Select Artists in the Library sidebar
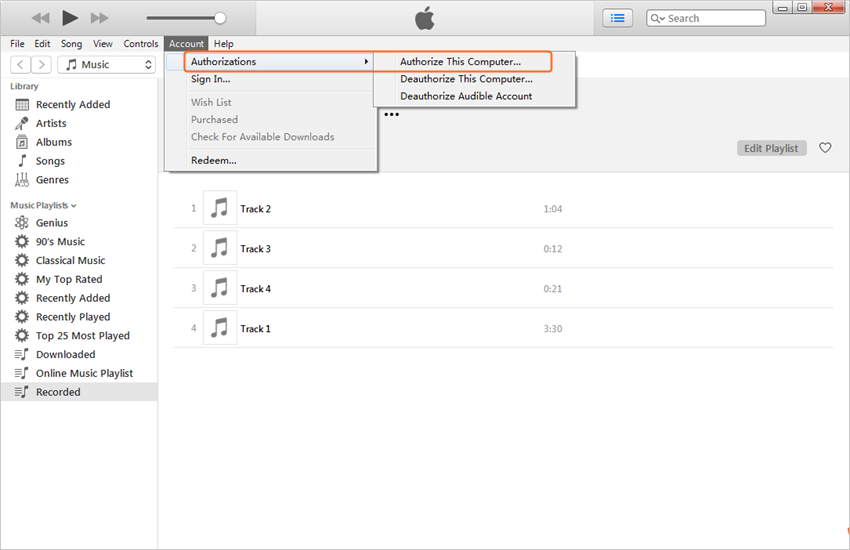Viewport: 850px width, 550px height. (x=51, y=123)
